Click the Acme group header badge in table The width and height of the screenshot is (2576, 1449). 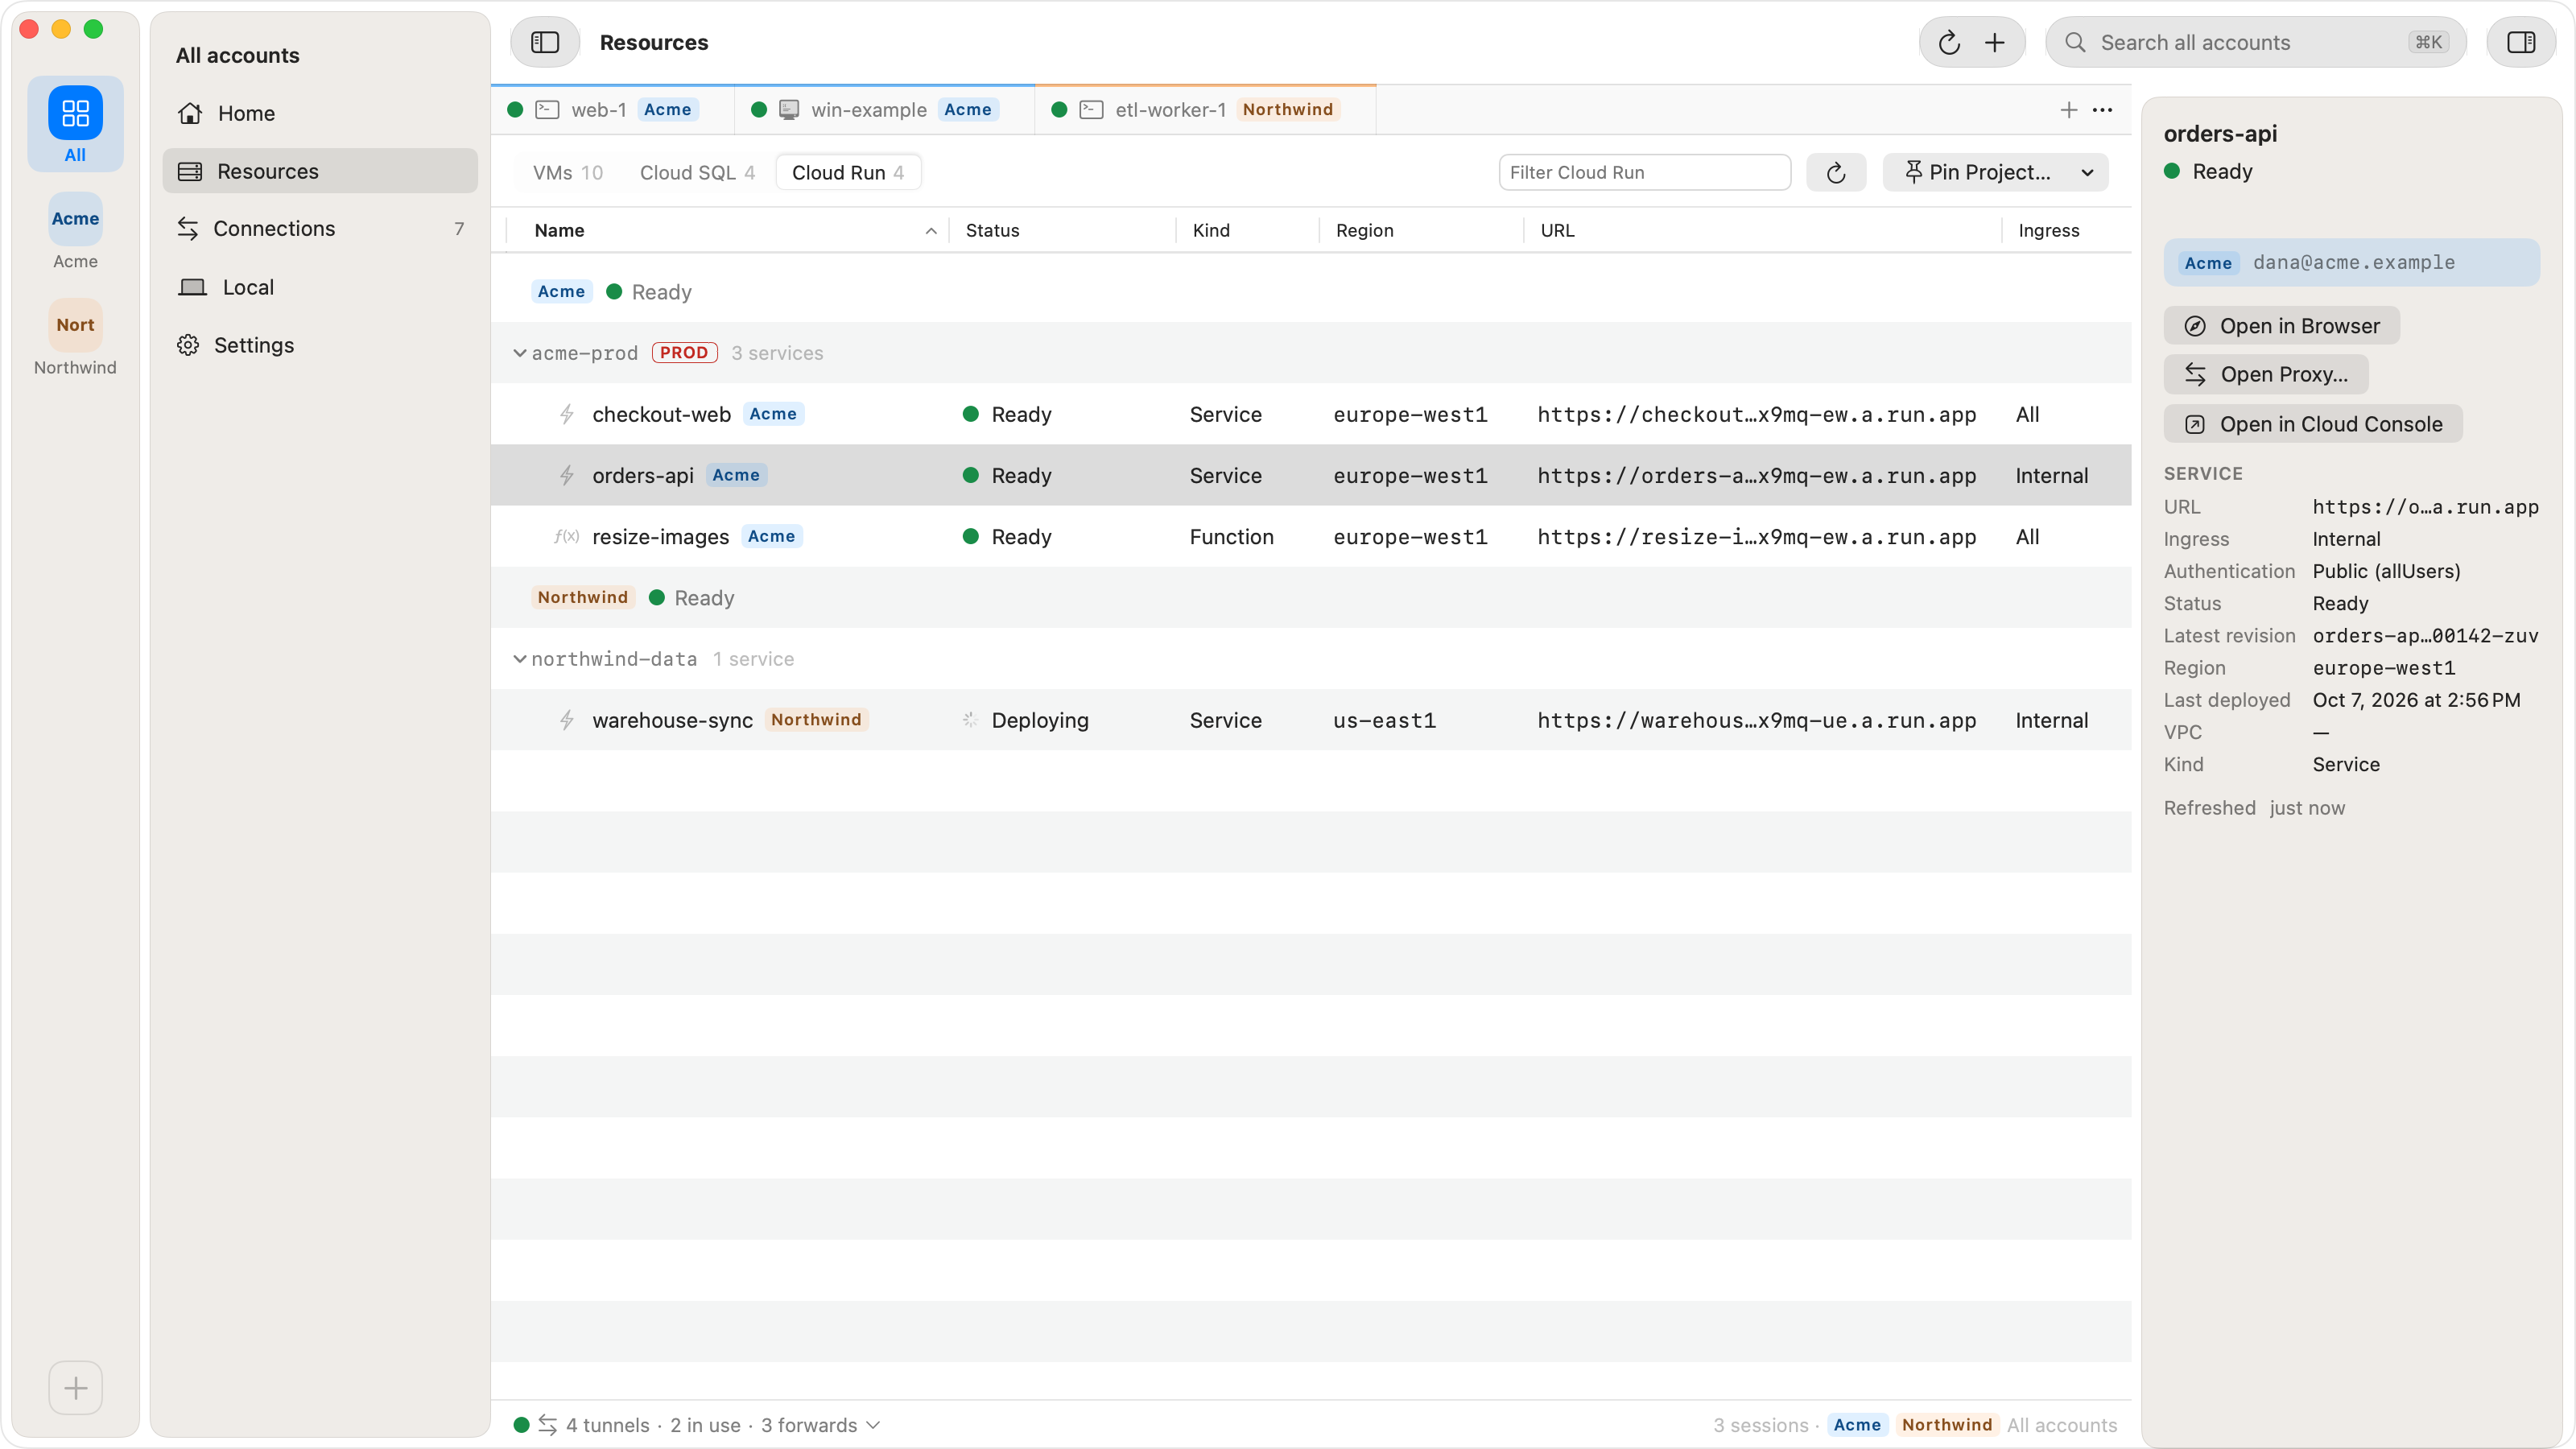point(561,291)
